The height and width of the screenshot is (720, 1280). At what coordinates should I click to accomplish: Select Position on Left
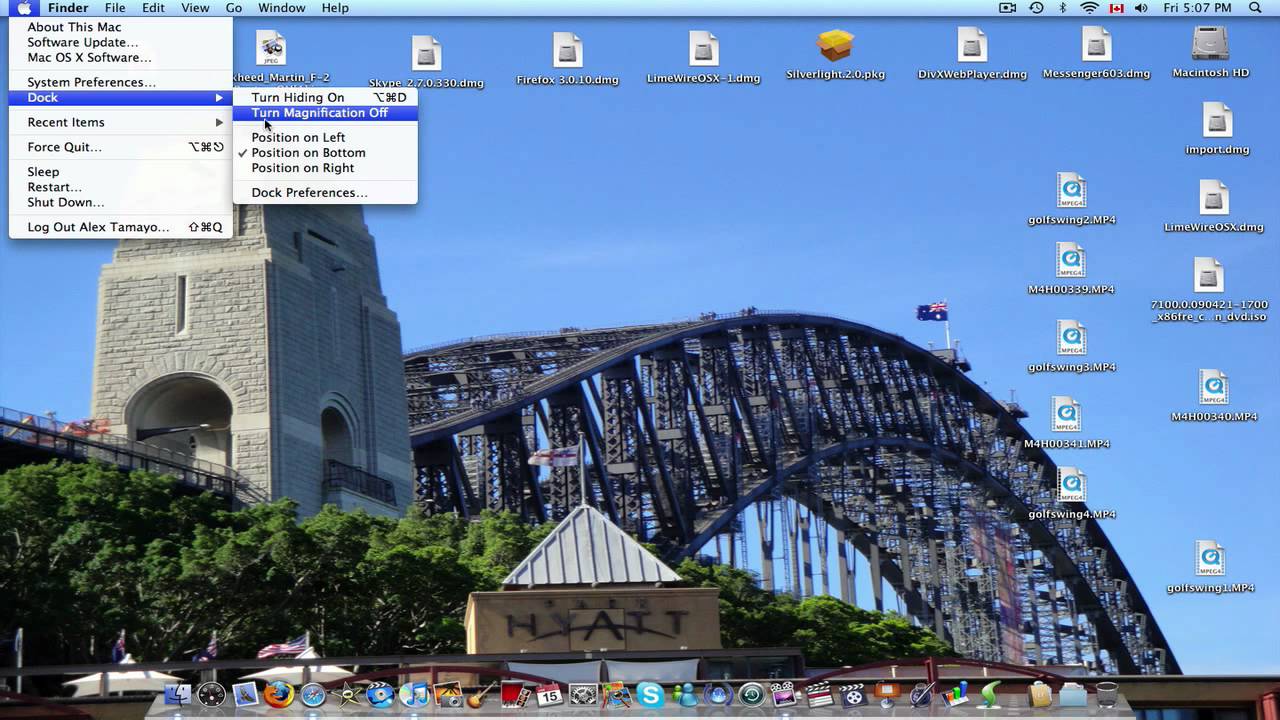(325, 137)
